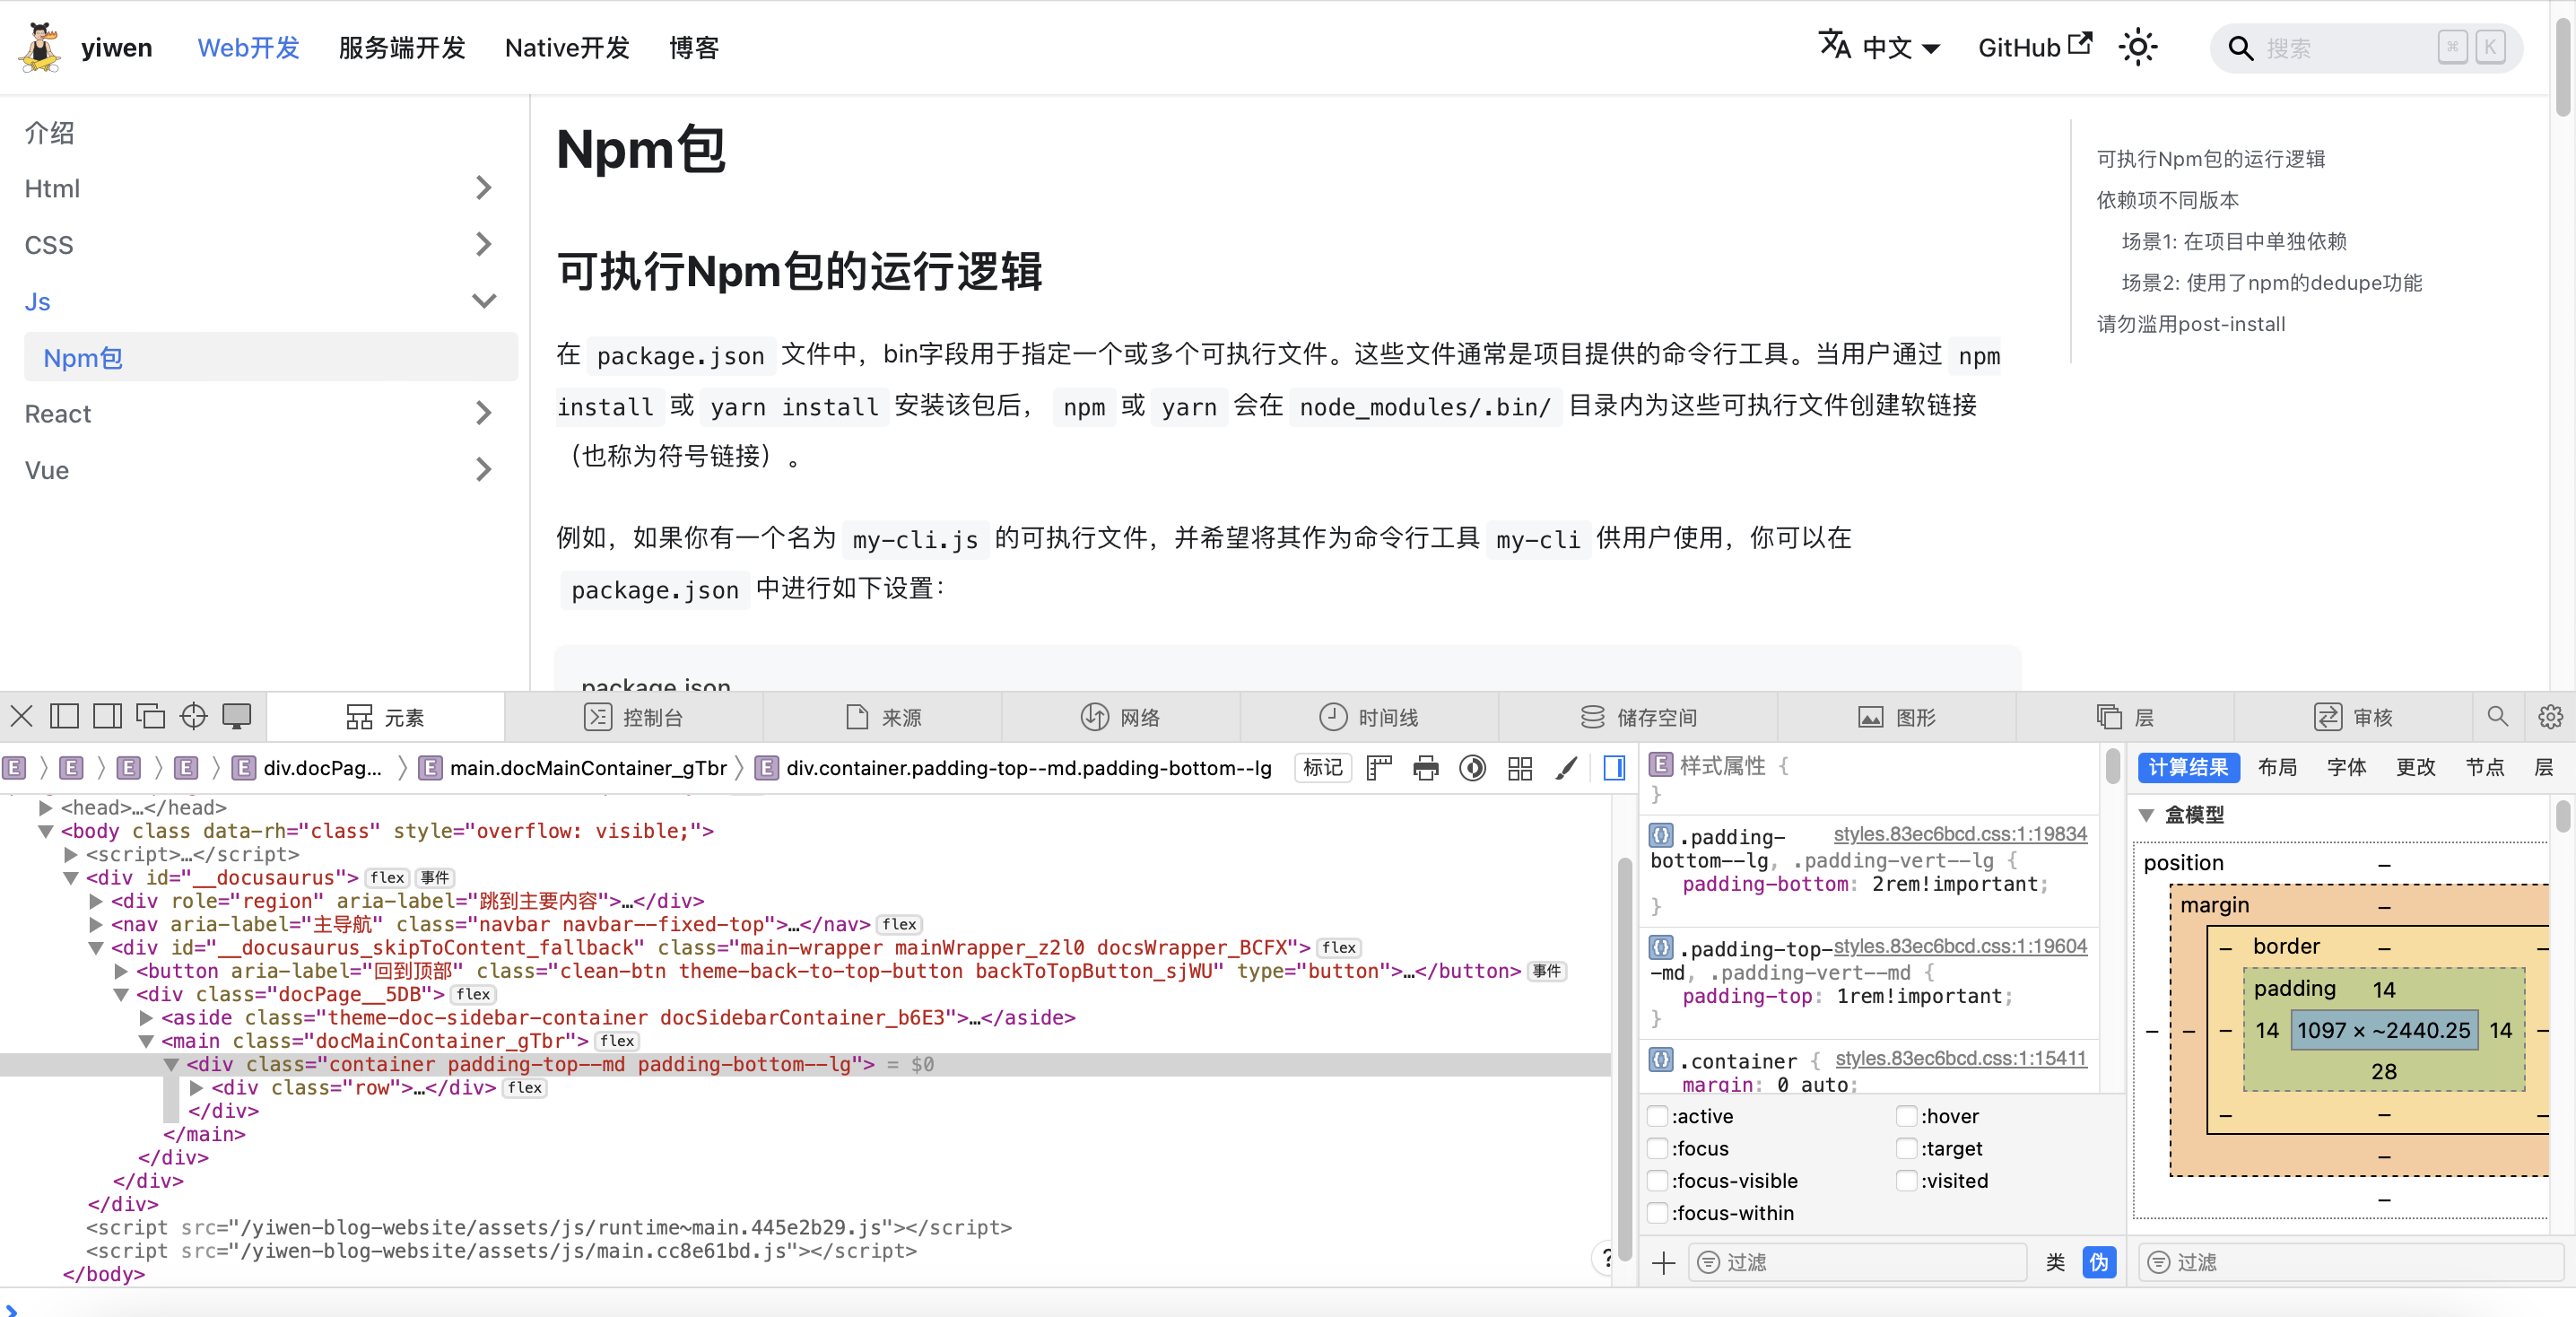This screenshot has height=1317, width=2576.
Task: Check the :focus pseudo-class box
Action: click(1658, 1148)
